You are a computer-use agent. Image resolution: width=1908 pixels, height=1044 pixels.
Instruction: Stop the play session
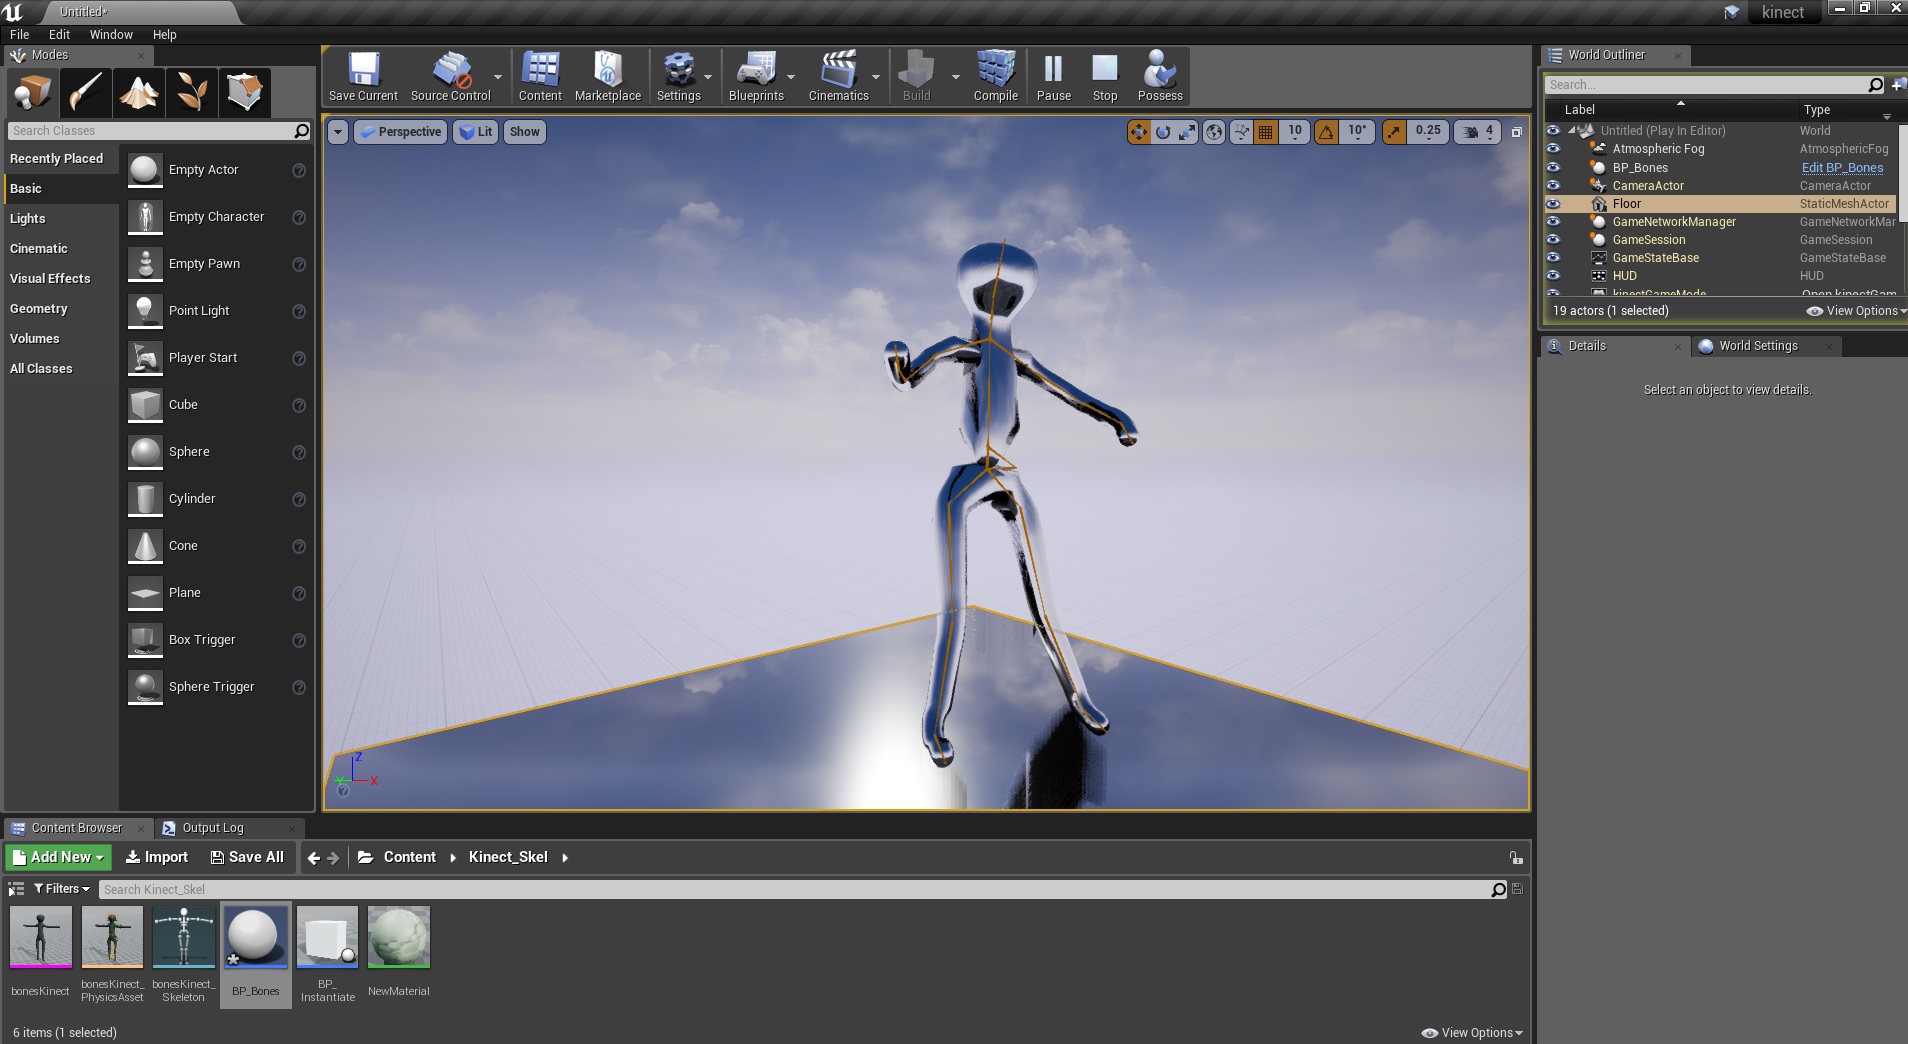(x=1105, y=77)
